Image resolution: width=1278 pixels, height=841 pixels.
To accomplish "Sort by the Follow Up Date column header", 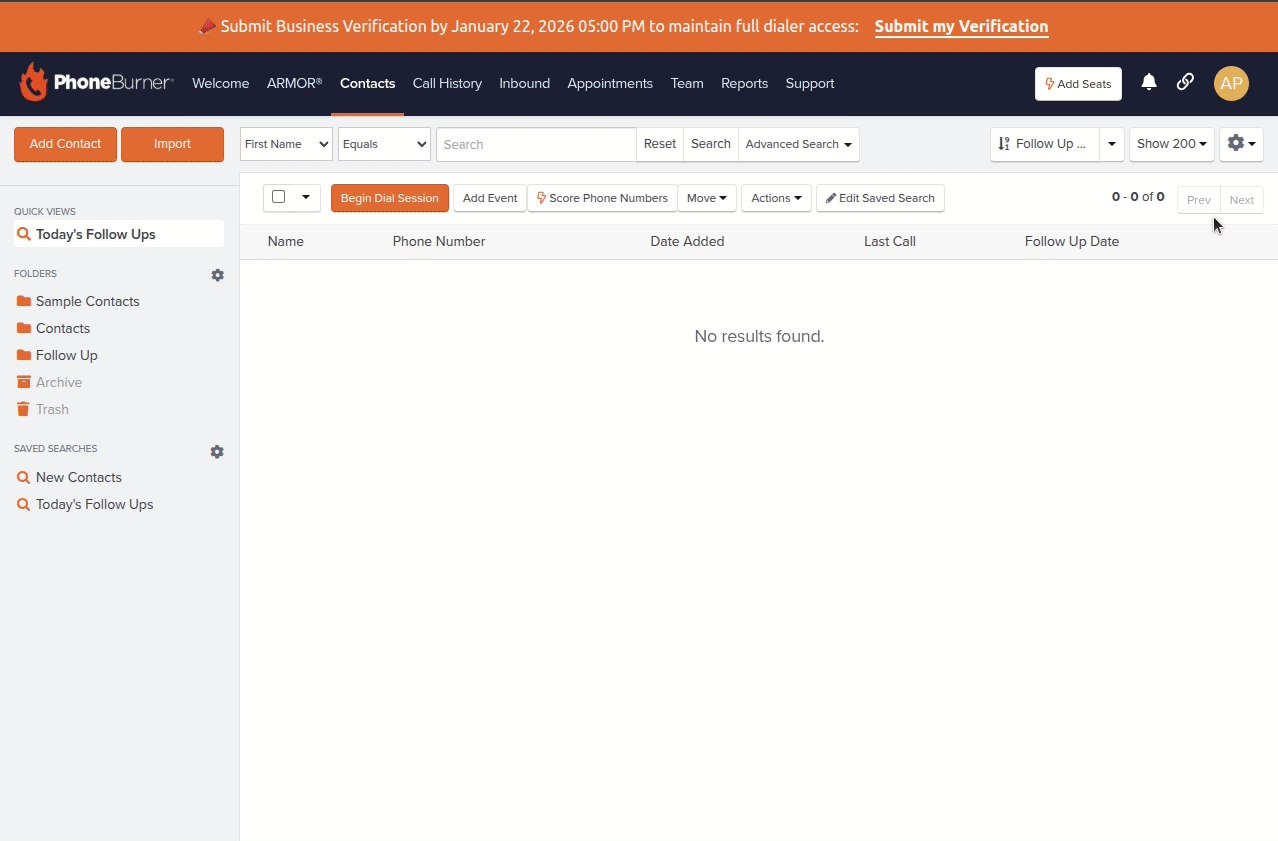I will 1072,241.
